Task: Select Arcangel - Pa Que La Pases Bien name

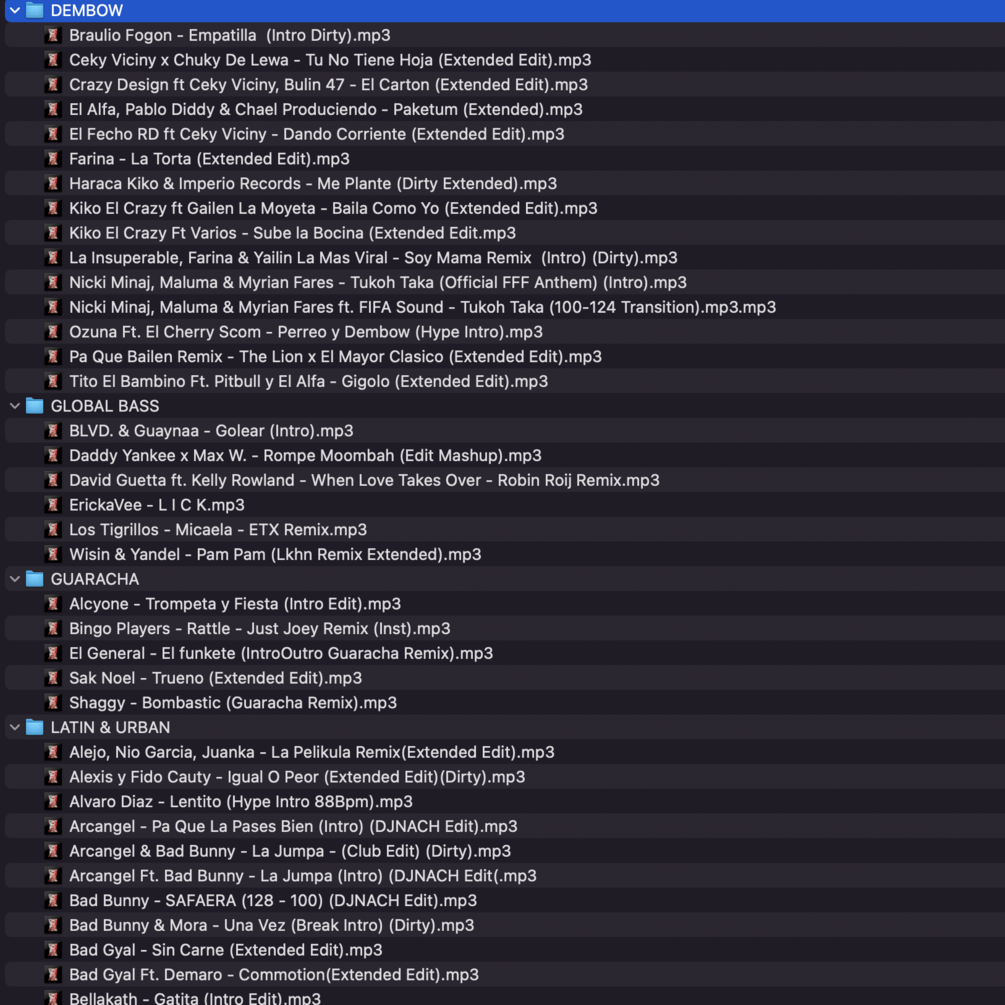Action: tap(293, 827)
